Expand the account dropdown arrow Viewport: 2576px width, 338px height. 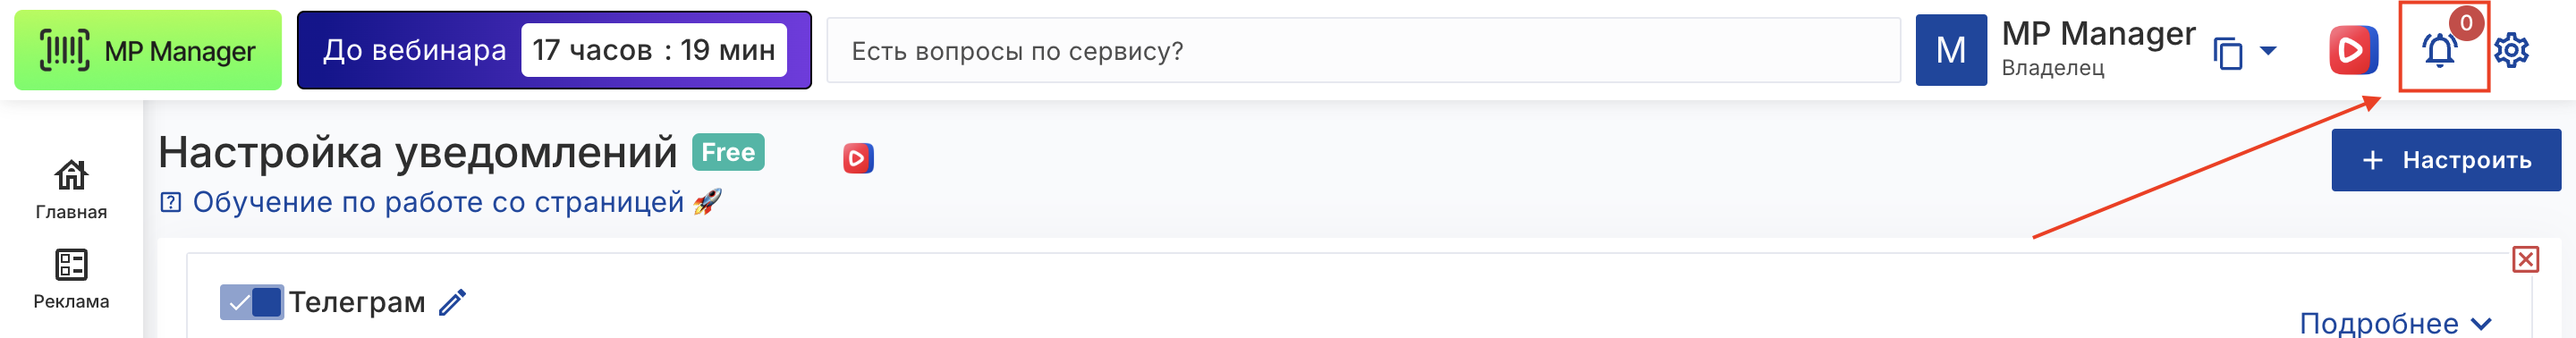tap(2268, 50)
